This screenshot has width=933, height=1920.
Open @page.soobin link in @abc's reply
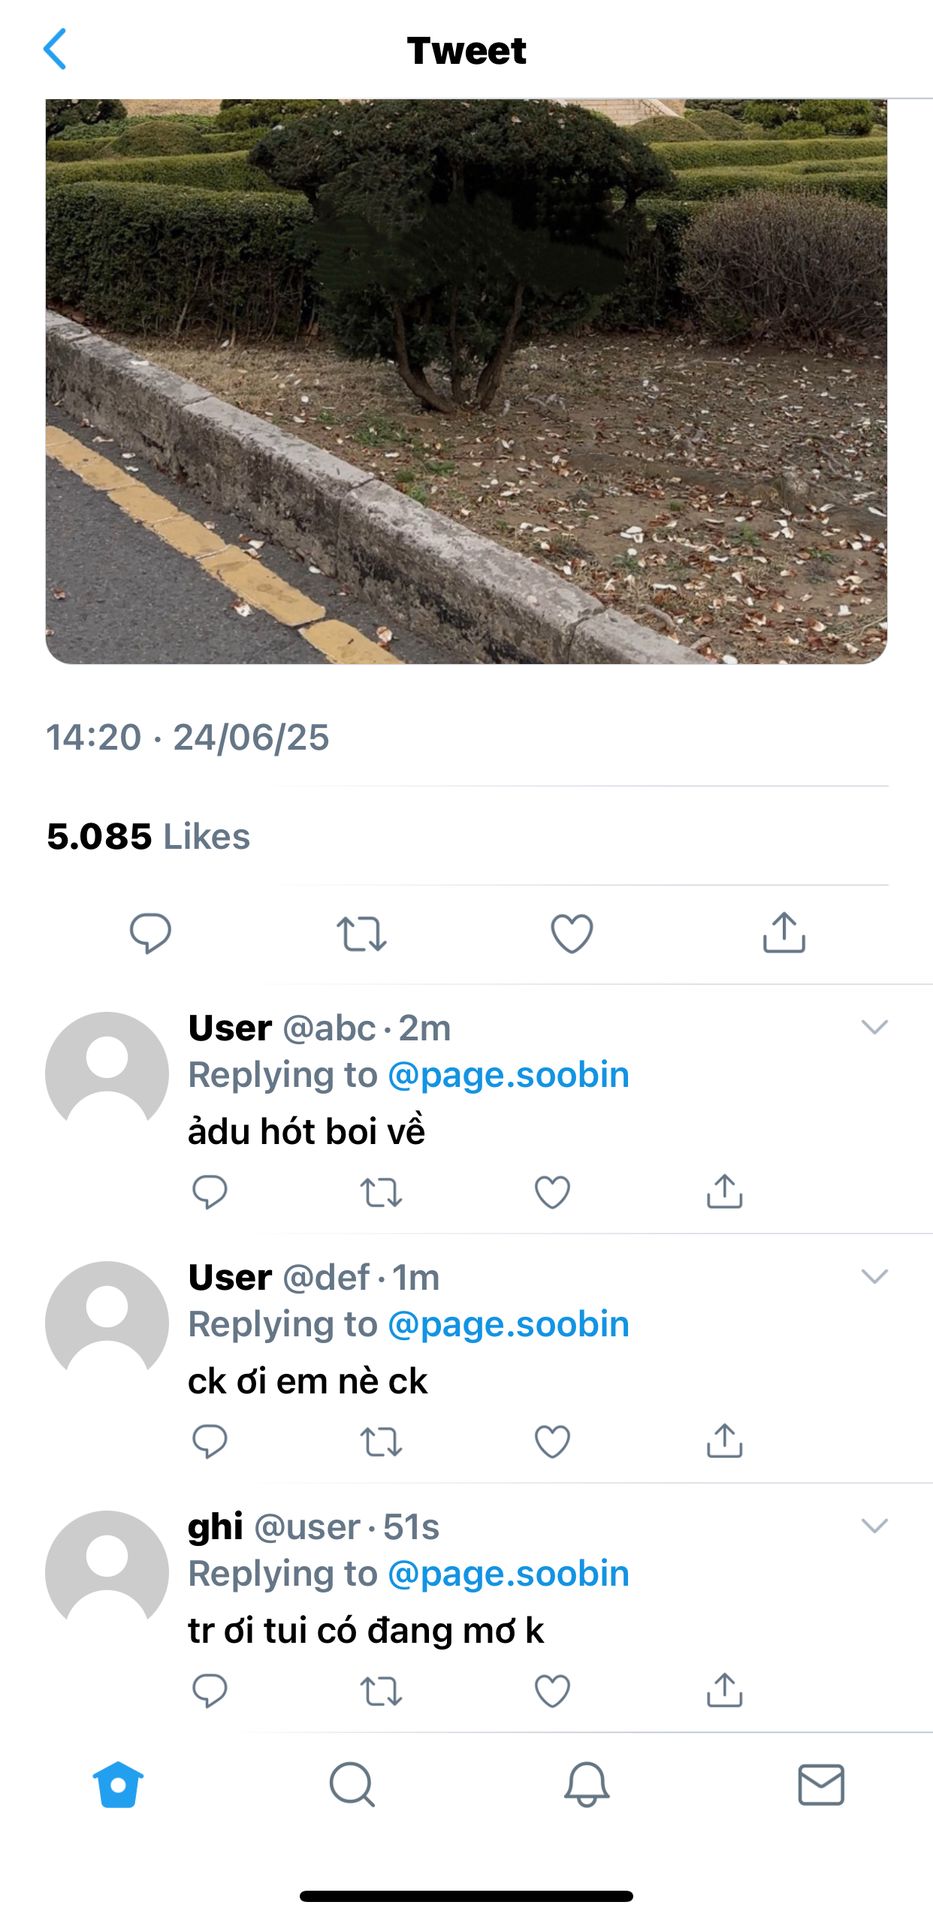tap(508, 1075)
